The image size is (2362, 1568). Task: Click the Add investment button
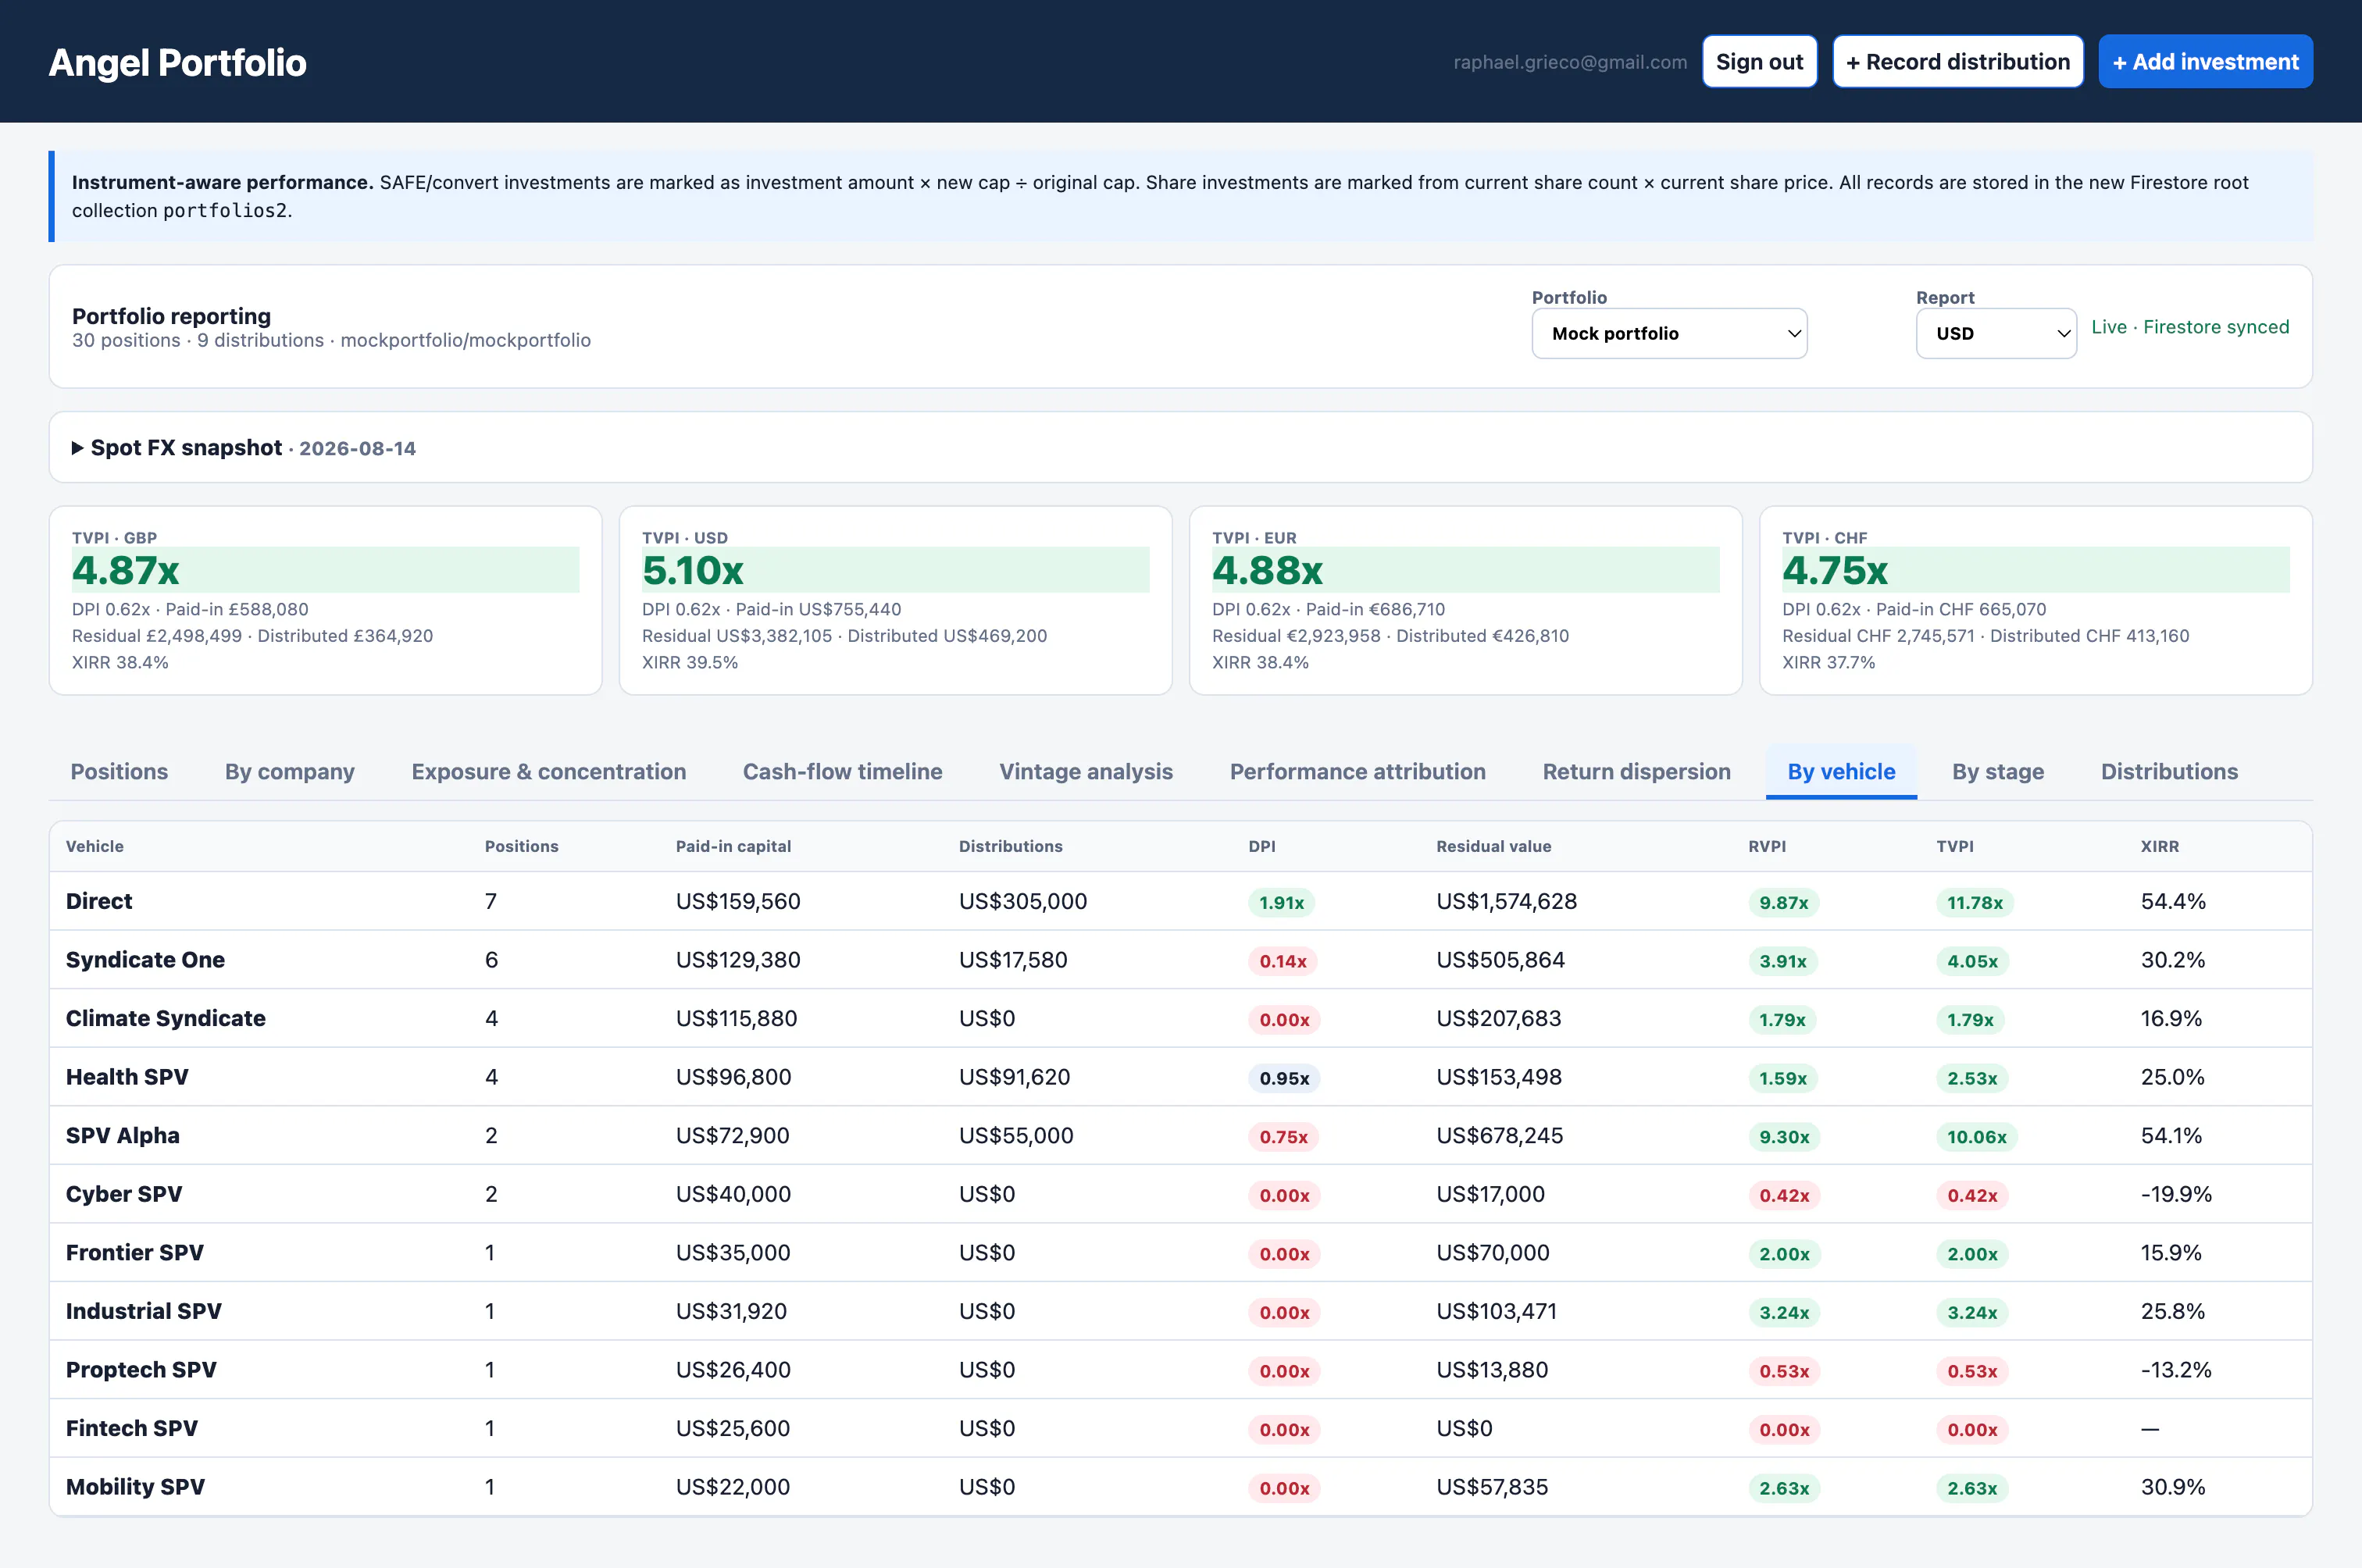click(x=2204, y=62)
